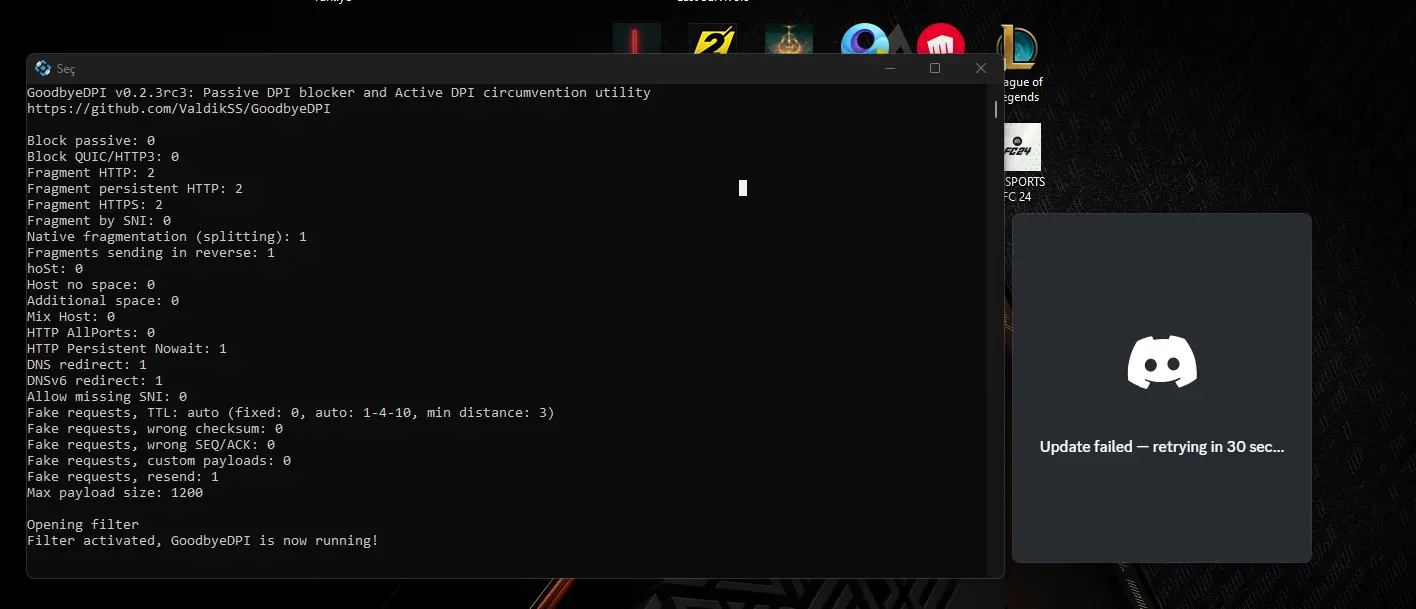This screenshot has height=609, width=1416.
Task: Click the 'DNS redirect: 1' line
Action: 87,365
